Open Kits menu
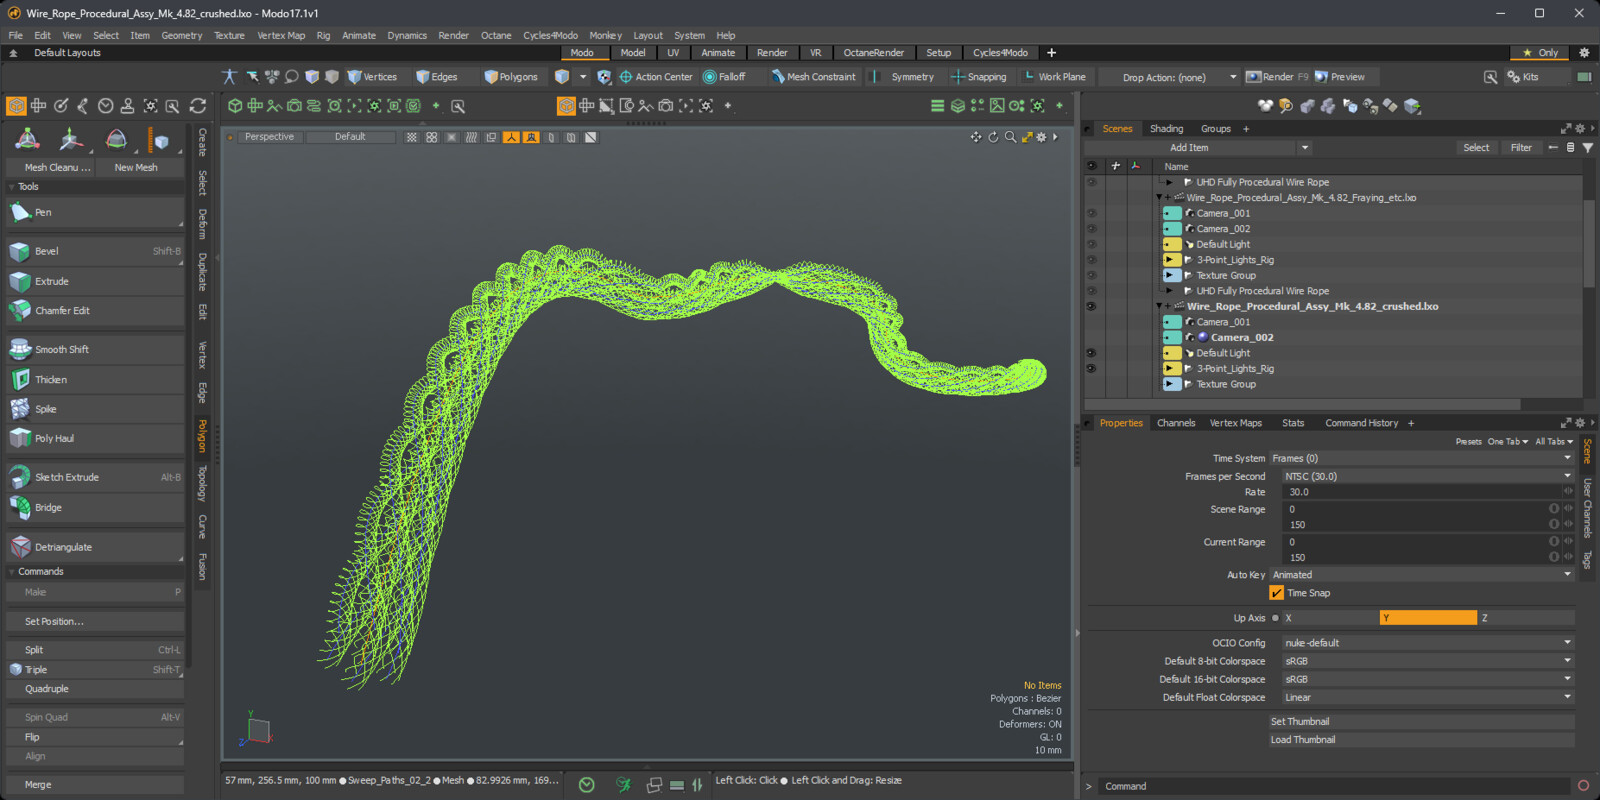Image resolution: width=1600 pixels, height=800 pixels. pos(1523,77)
